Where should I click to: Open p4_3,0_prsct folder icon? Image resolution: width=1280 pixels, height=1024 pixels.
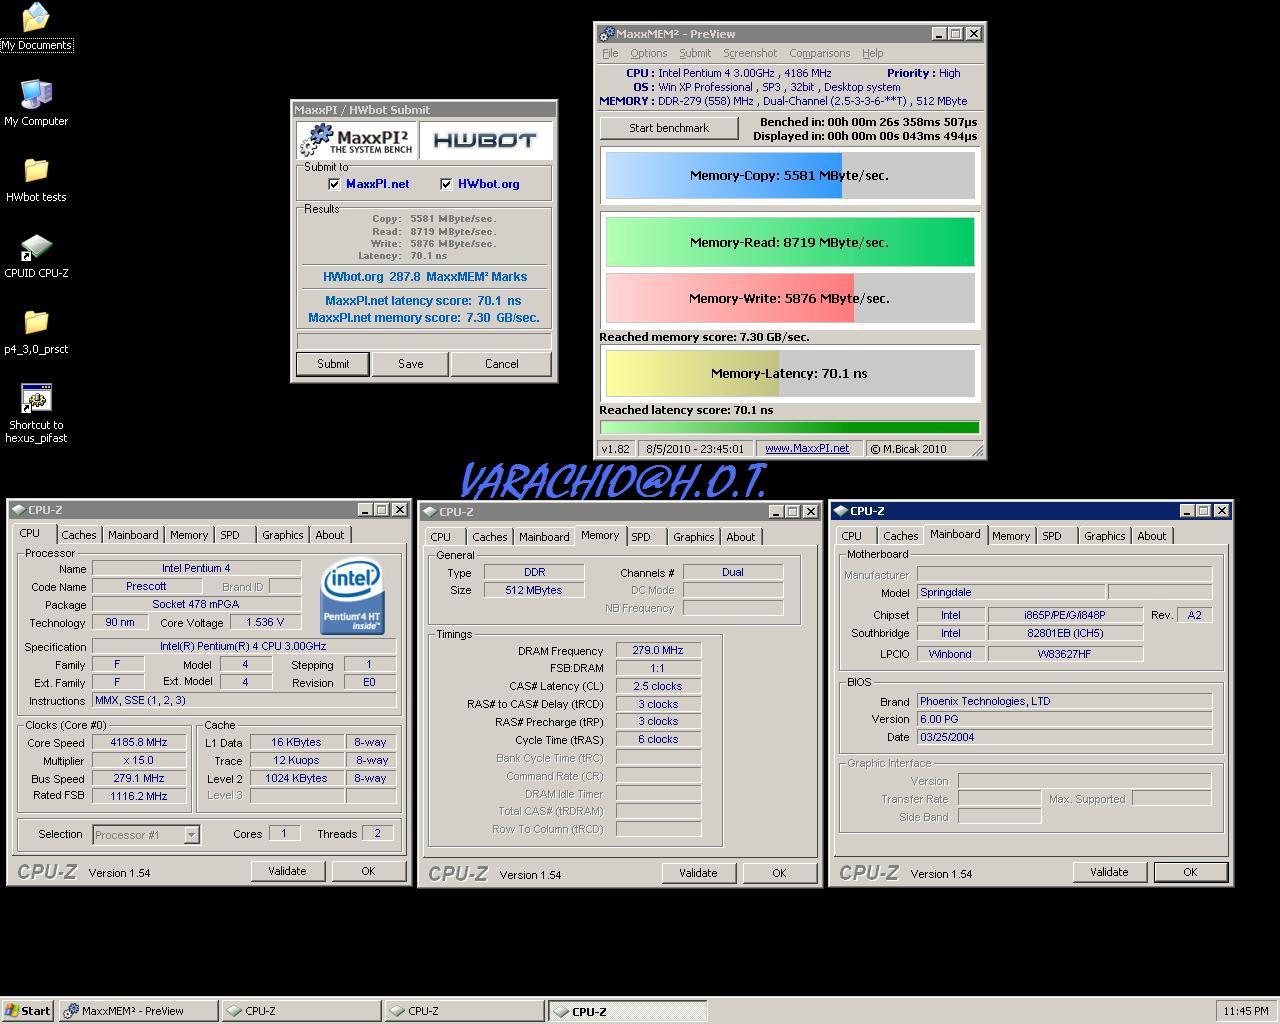[x=36, y=331]
